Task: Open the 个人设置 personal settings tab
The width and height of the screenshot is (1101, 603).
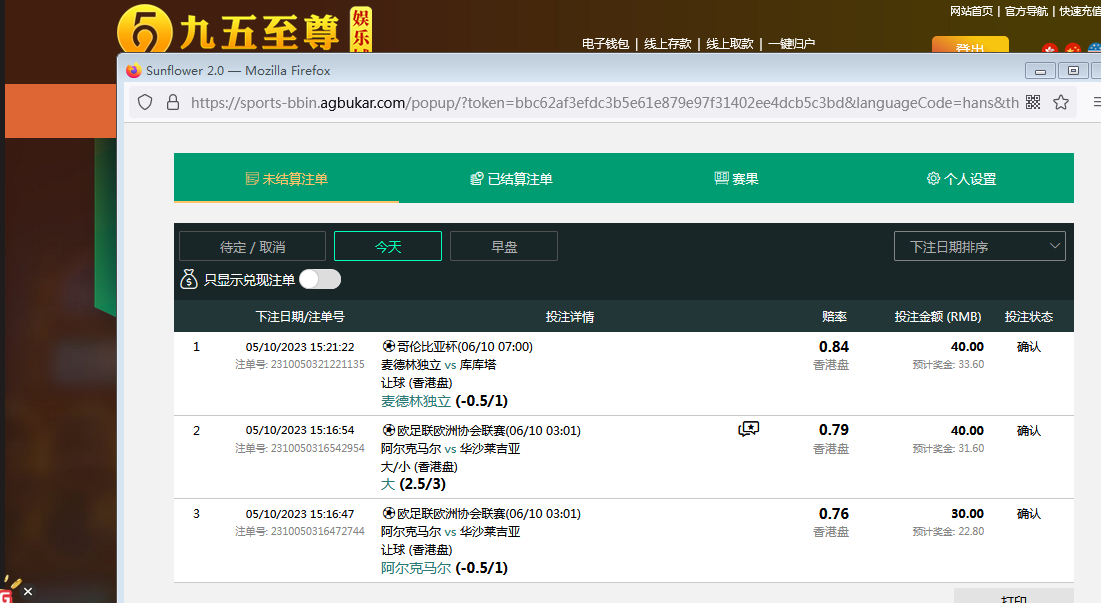Action: point(961,179)
